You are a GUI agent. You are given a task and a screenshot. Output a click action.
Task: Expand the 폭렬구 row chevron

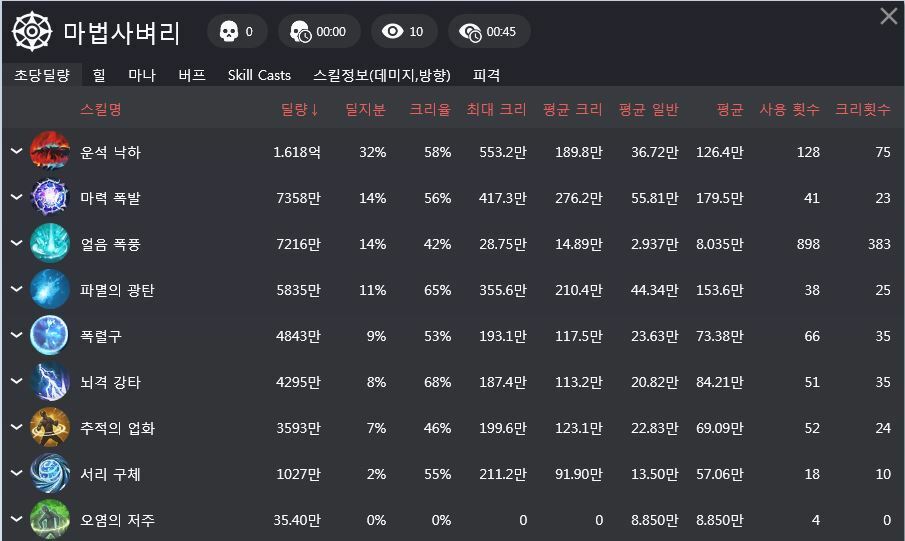(16, 335)
